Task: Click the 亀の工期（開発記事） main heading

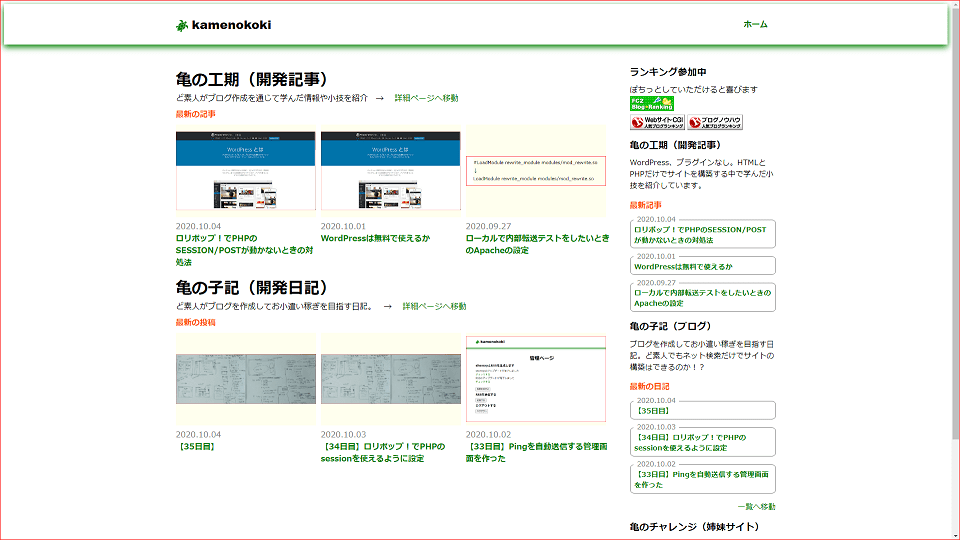Action: point(252,79)
